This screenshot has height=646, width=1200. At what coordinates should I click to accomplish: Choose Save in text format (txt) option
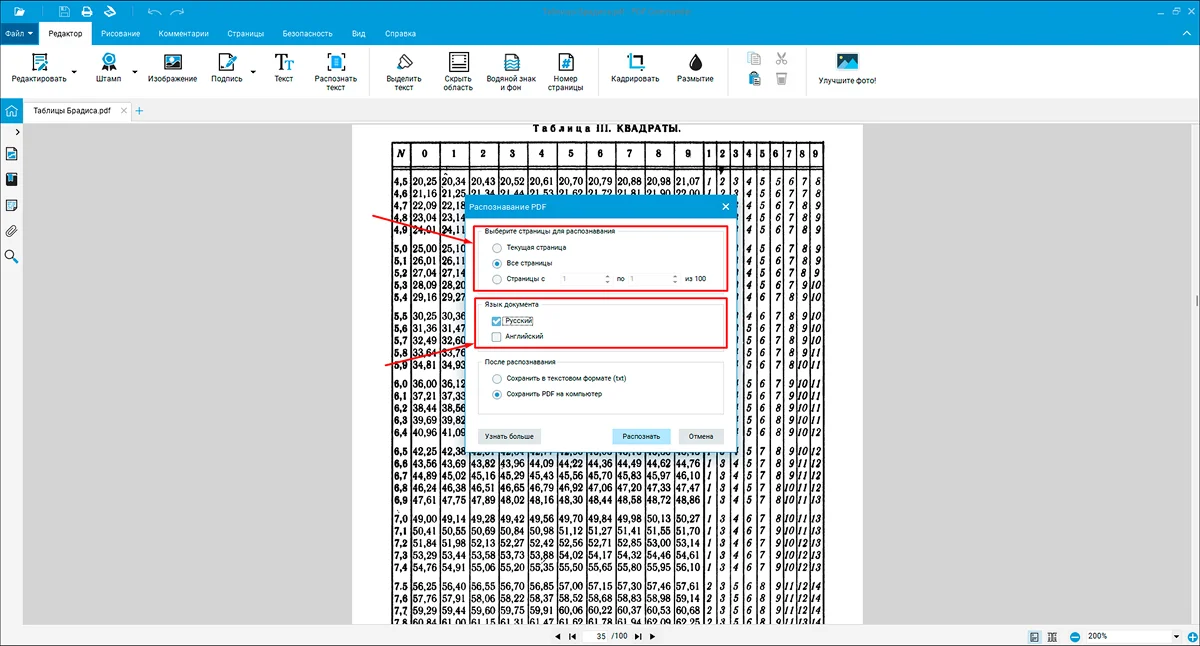tap(497, 379)
